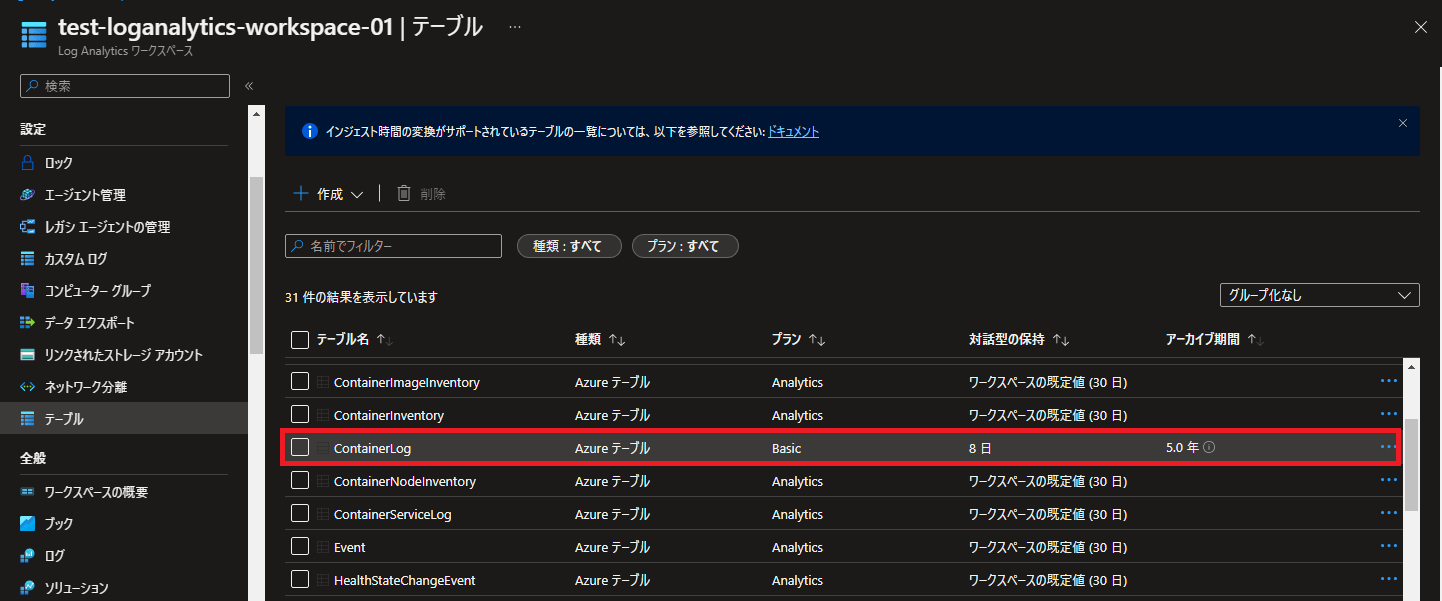Click the カスタム ログ icon
Image resolution: width=1442 pixels, height=601 pixels.
[x=28, y=259]
